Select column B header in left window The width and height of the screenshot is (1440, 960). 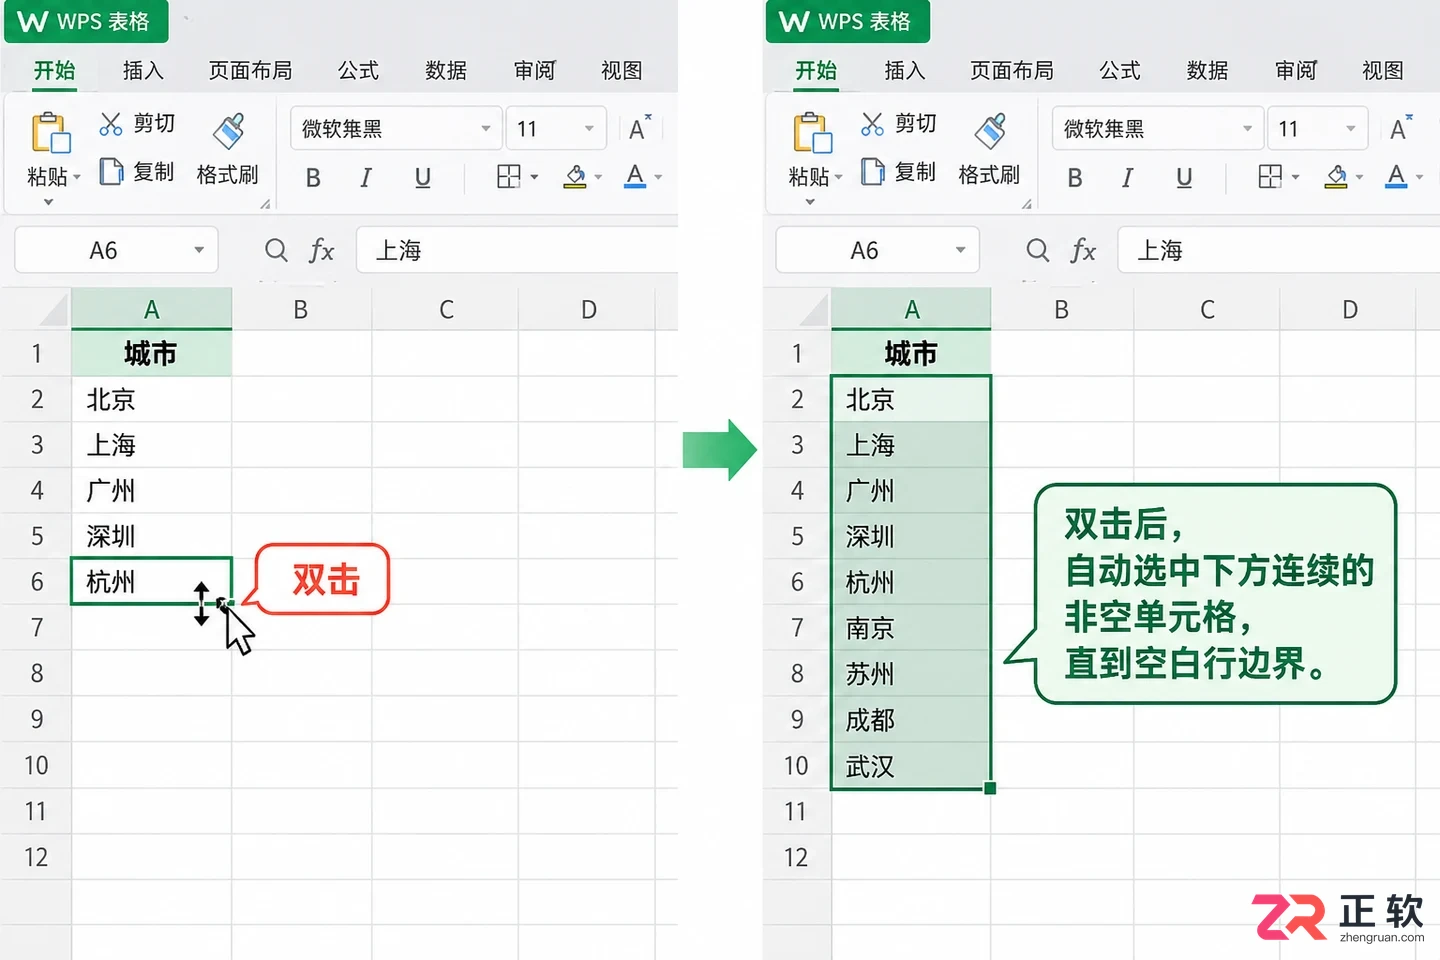(x=301, y=309)
